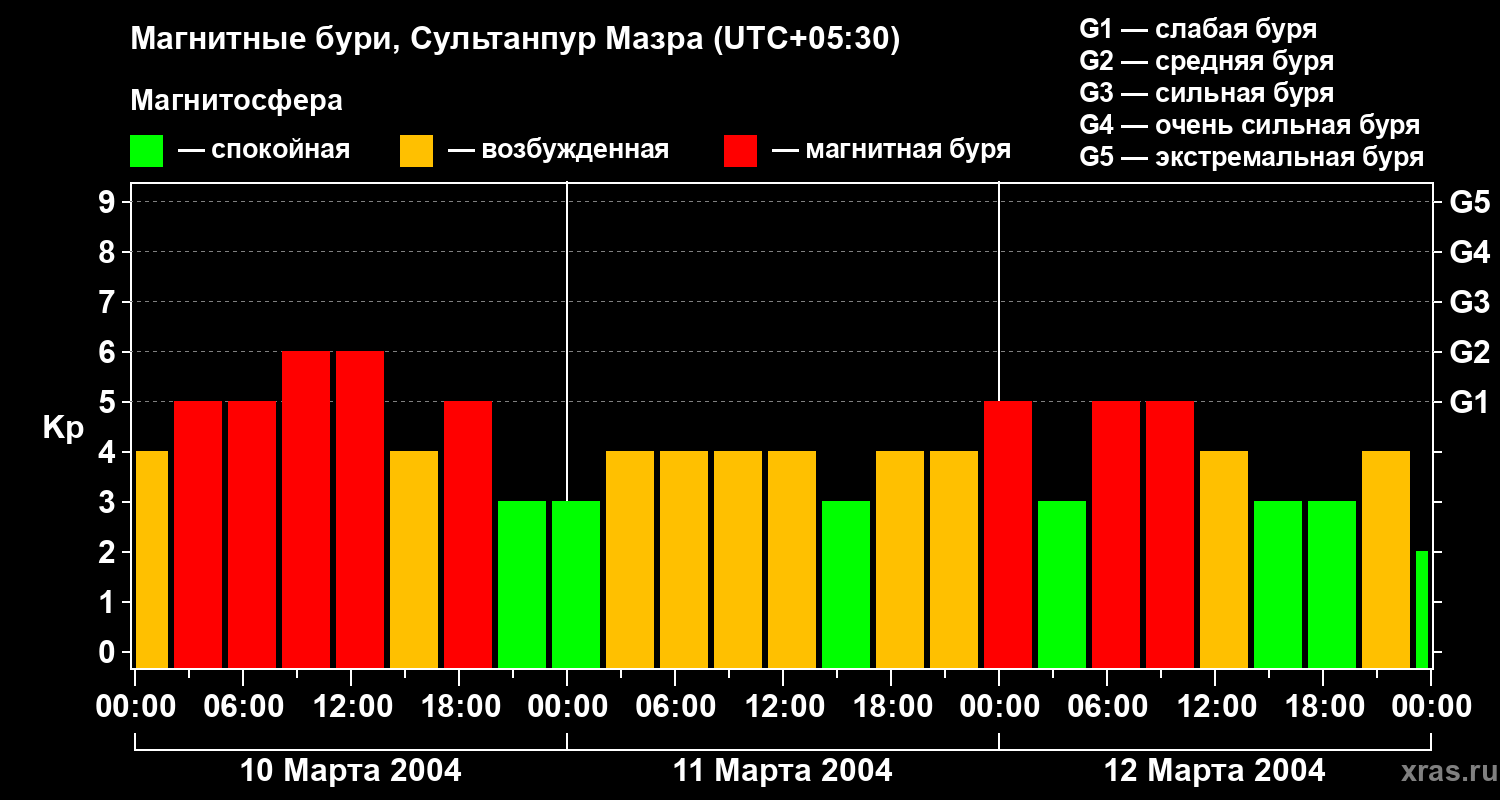Click the yellow 06:00–09:00 bar on 11 March
The image size is (1500, 800).
pyautogui.click(x=684, y=559)
